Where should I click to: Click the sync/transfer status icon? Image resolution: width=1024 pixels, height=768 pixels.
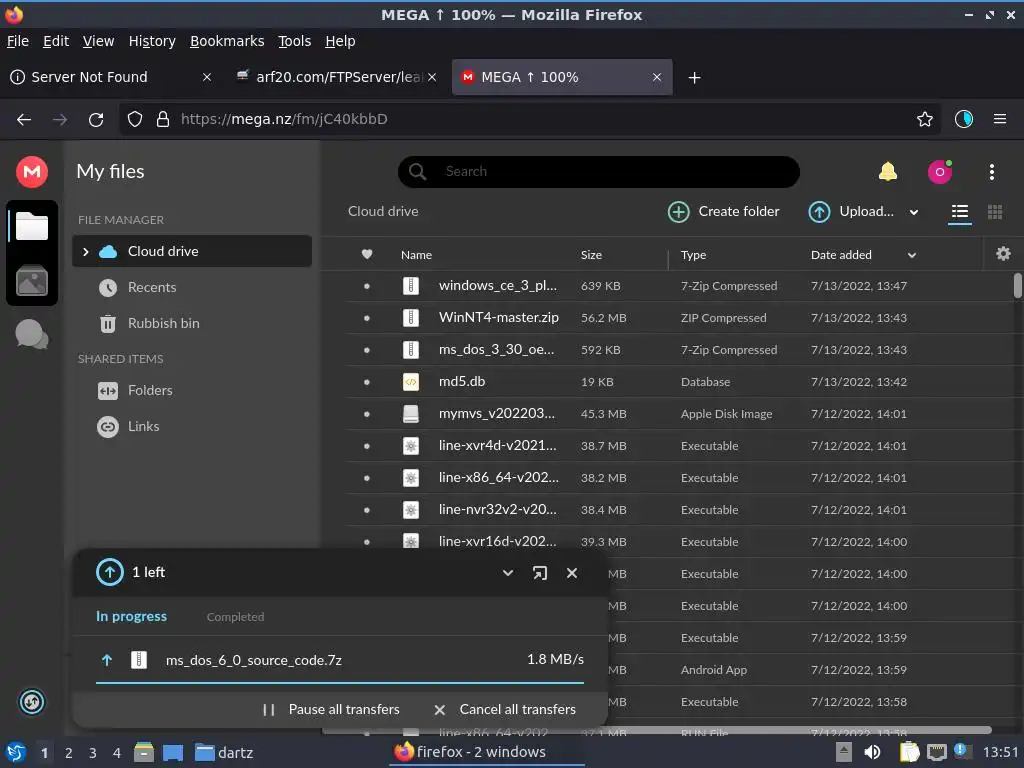(31, 702)
